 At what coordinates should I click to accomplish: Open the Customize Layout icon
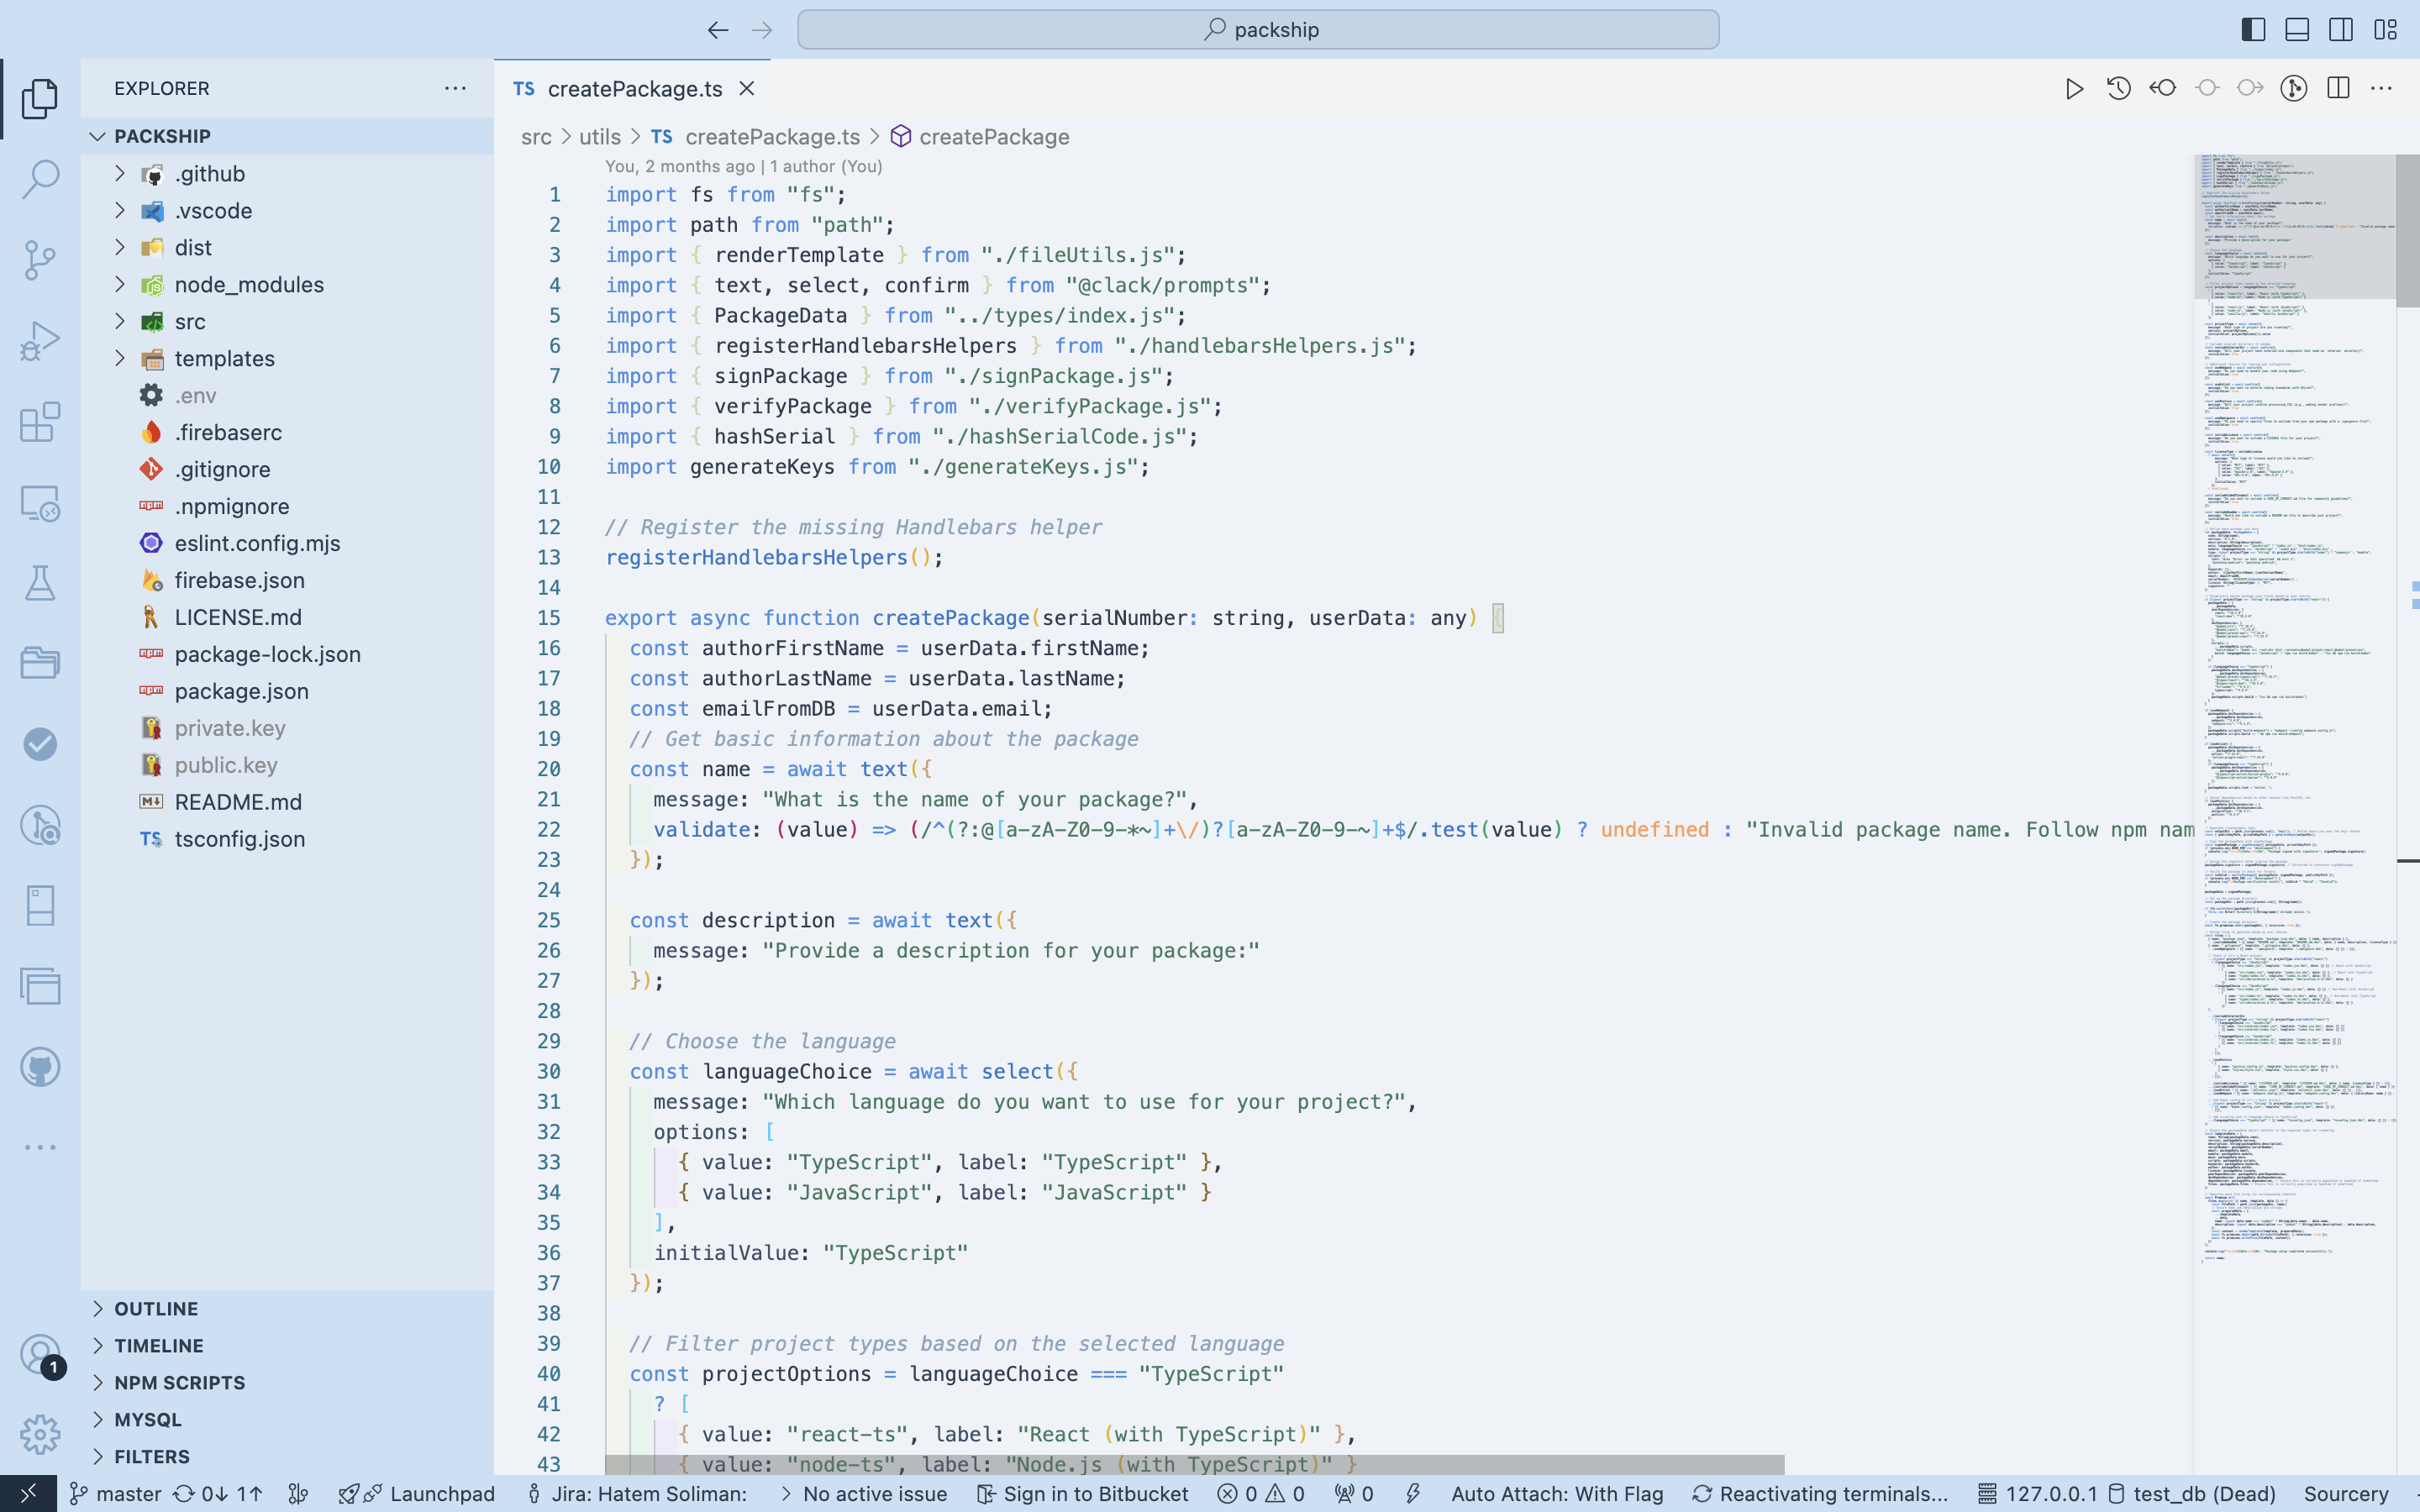tap(2385, 30)
